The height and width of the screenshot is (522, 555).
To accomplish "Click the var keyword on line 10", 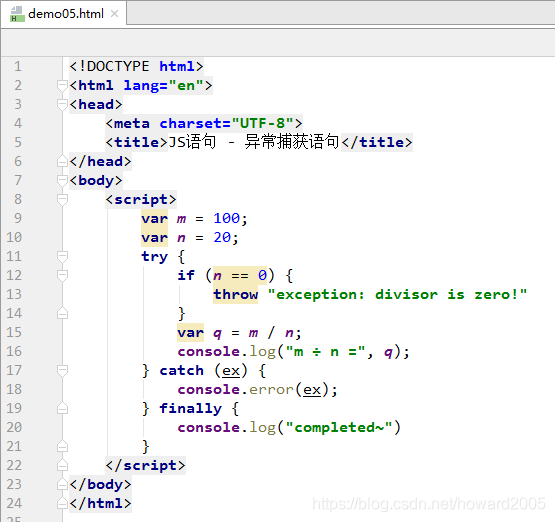I will coord(154,237).
